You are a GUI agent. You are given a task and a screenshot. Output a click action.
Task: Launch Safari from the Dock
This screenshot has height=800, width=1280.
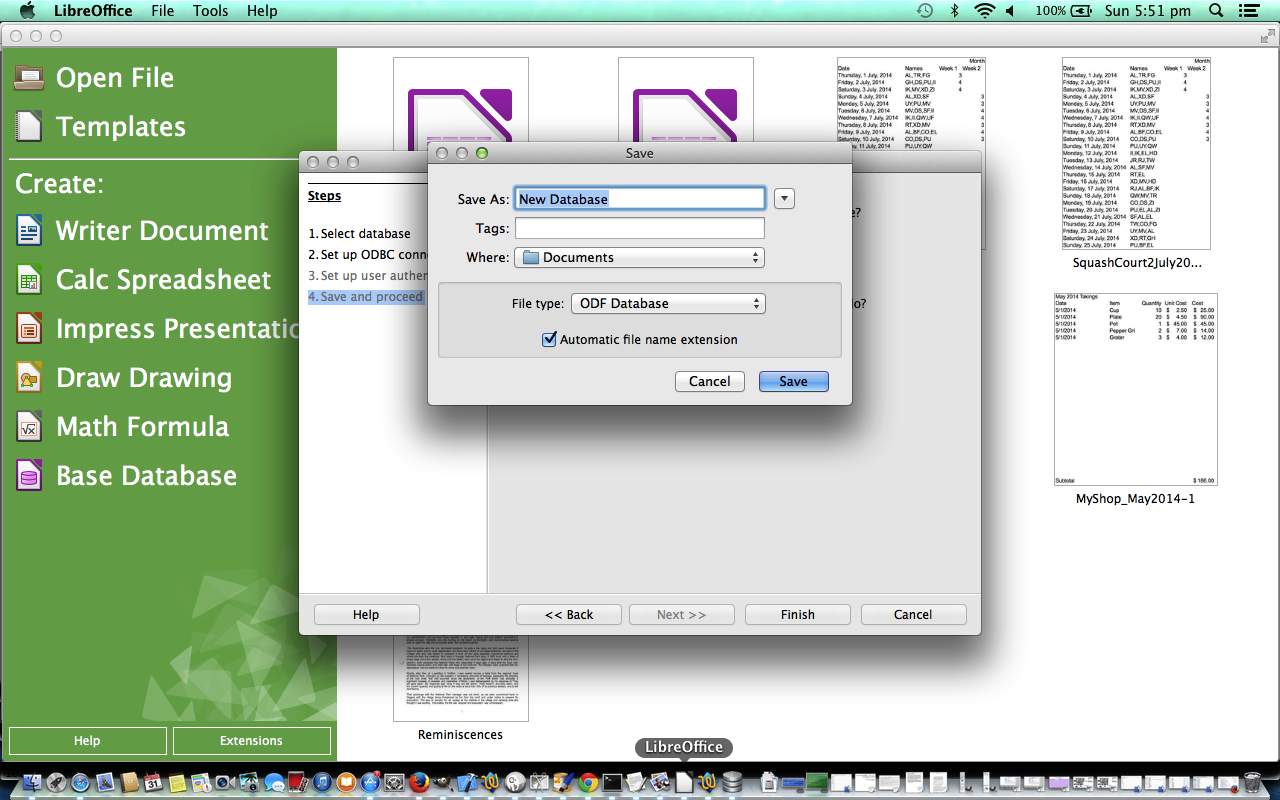pyautogui.click(x=80, y=782)
